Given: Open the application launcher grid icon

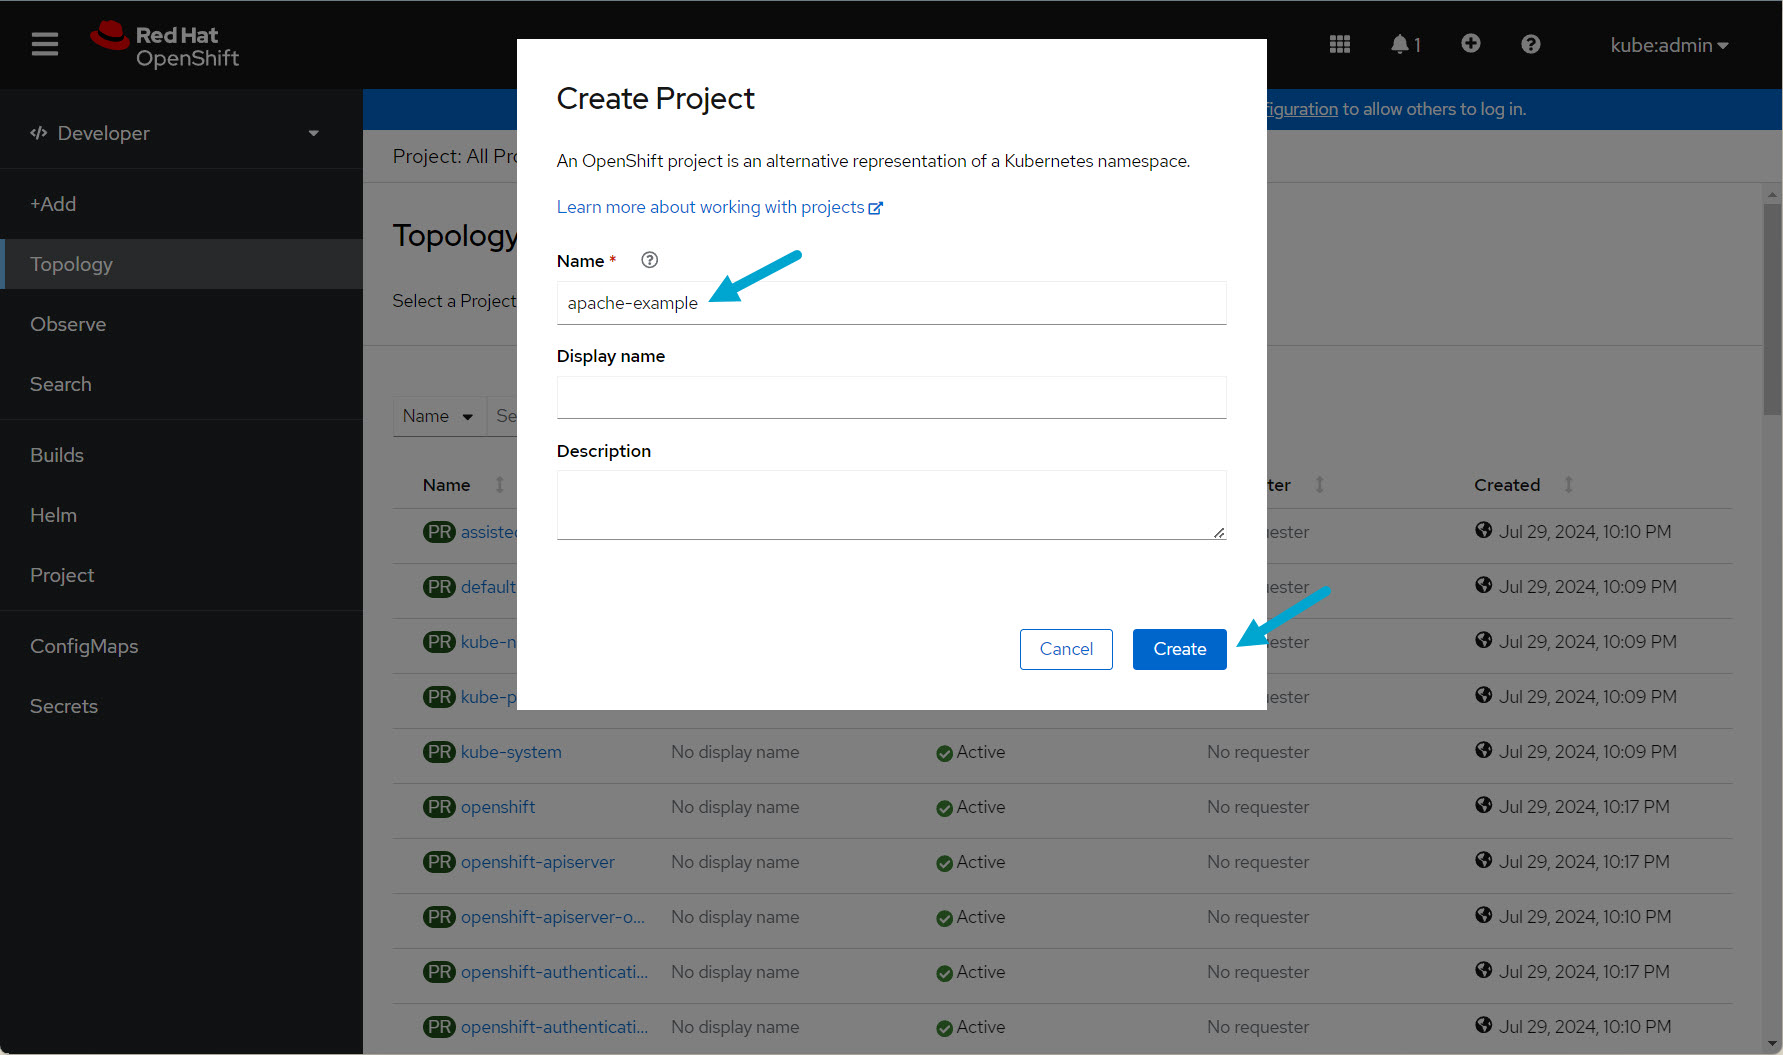Looking at the screenshot, I should coord(1340,44).
